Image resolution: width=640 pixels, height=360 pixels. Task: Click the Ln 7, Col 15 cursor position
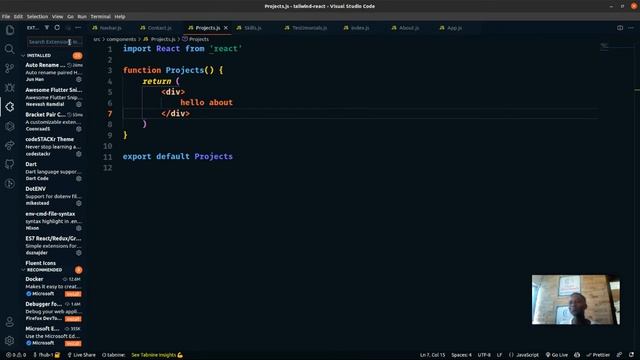(433, 355)
